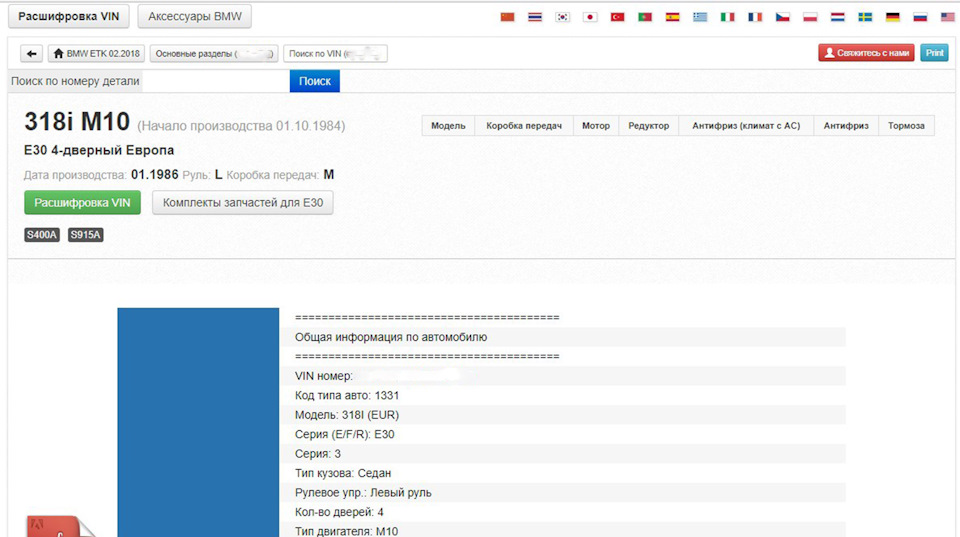This screenshot has height=537, width=960.
Task: Click the Print button
Action: (x=934, y=53)
